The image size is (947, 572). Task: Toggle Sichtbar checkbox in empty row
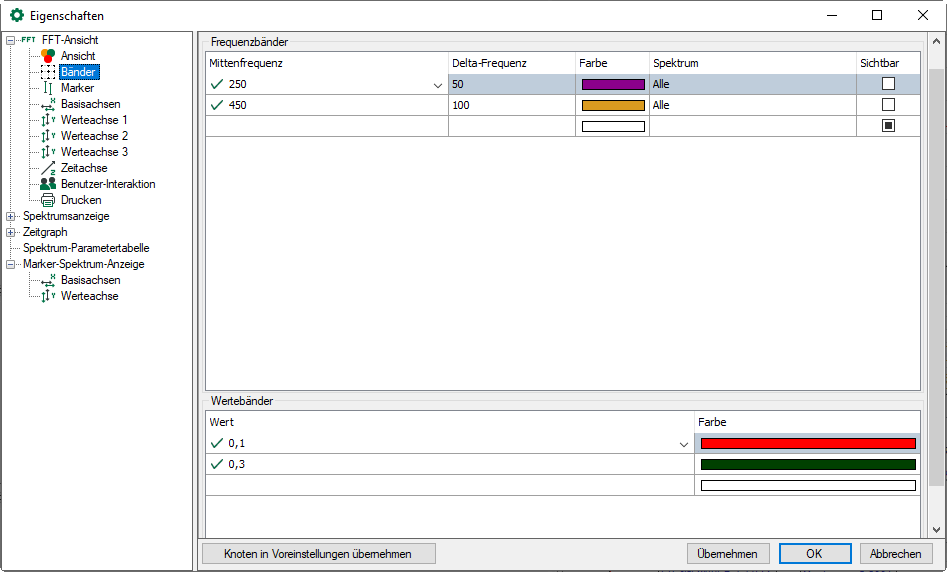click(x=887, y=126)
